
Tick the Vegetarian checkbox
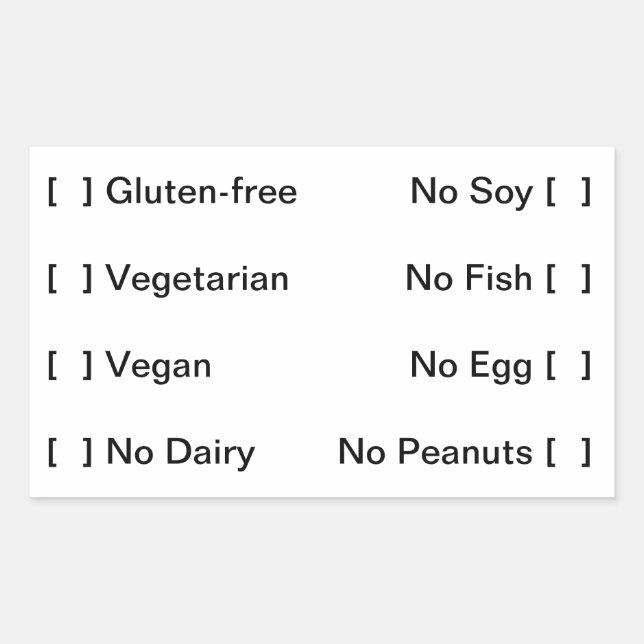pos(69,278)
